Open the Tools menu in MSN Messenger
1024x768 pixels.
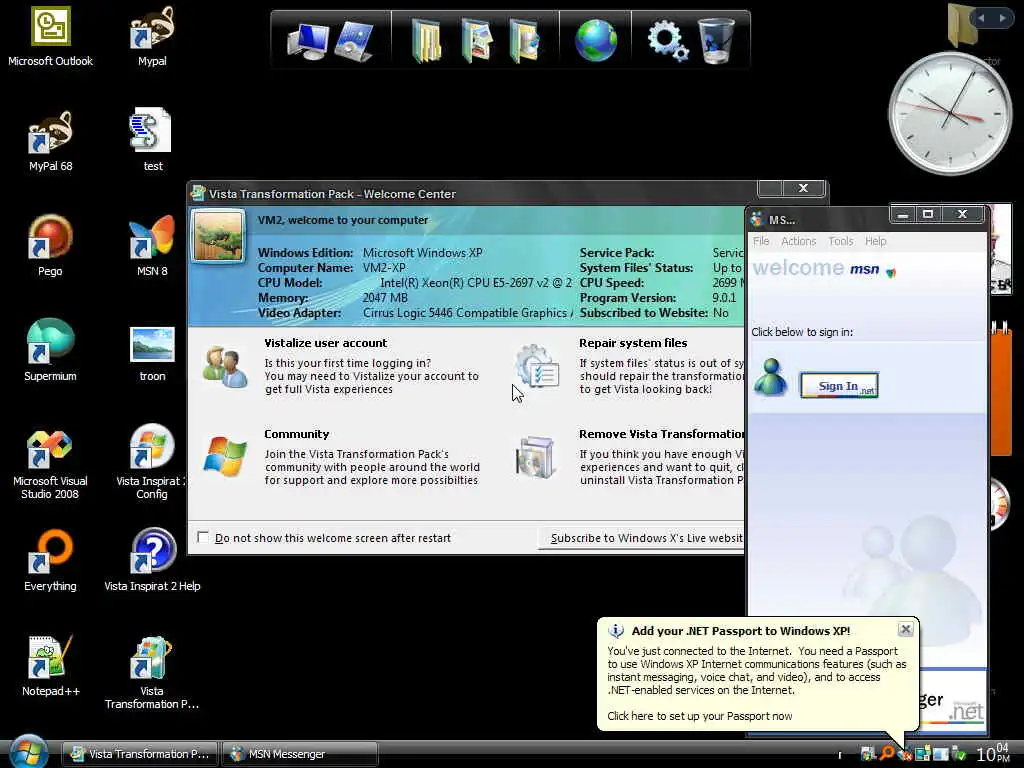click(x=840, y=241)
